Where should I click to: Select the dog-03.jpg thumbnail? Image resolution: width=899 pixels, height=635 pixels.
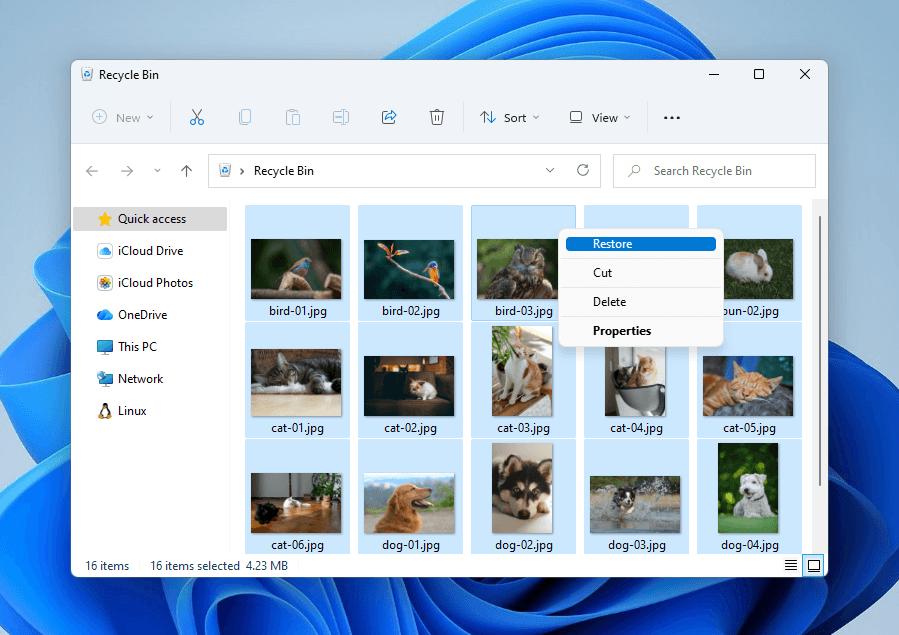[635, 504]
